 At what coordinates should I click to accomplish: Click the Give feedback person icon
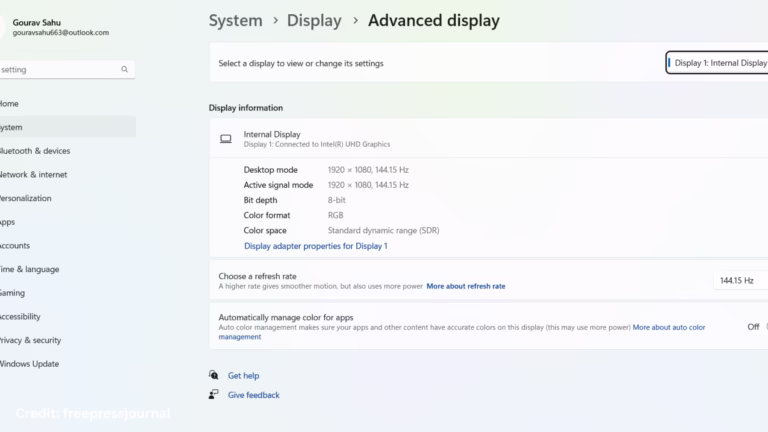[214, 394]
